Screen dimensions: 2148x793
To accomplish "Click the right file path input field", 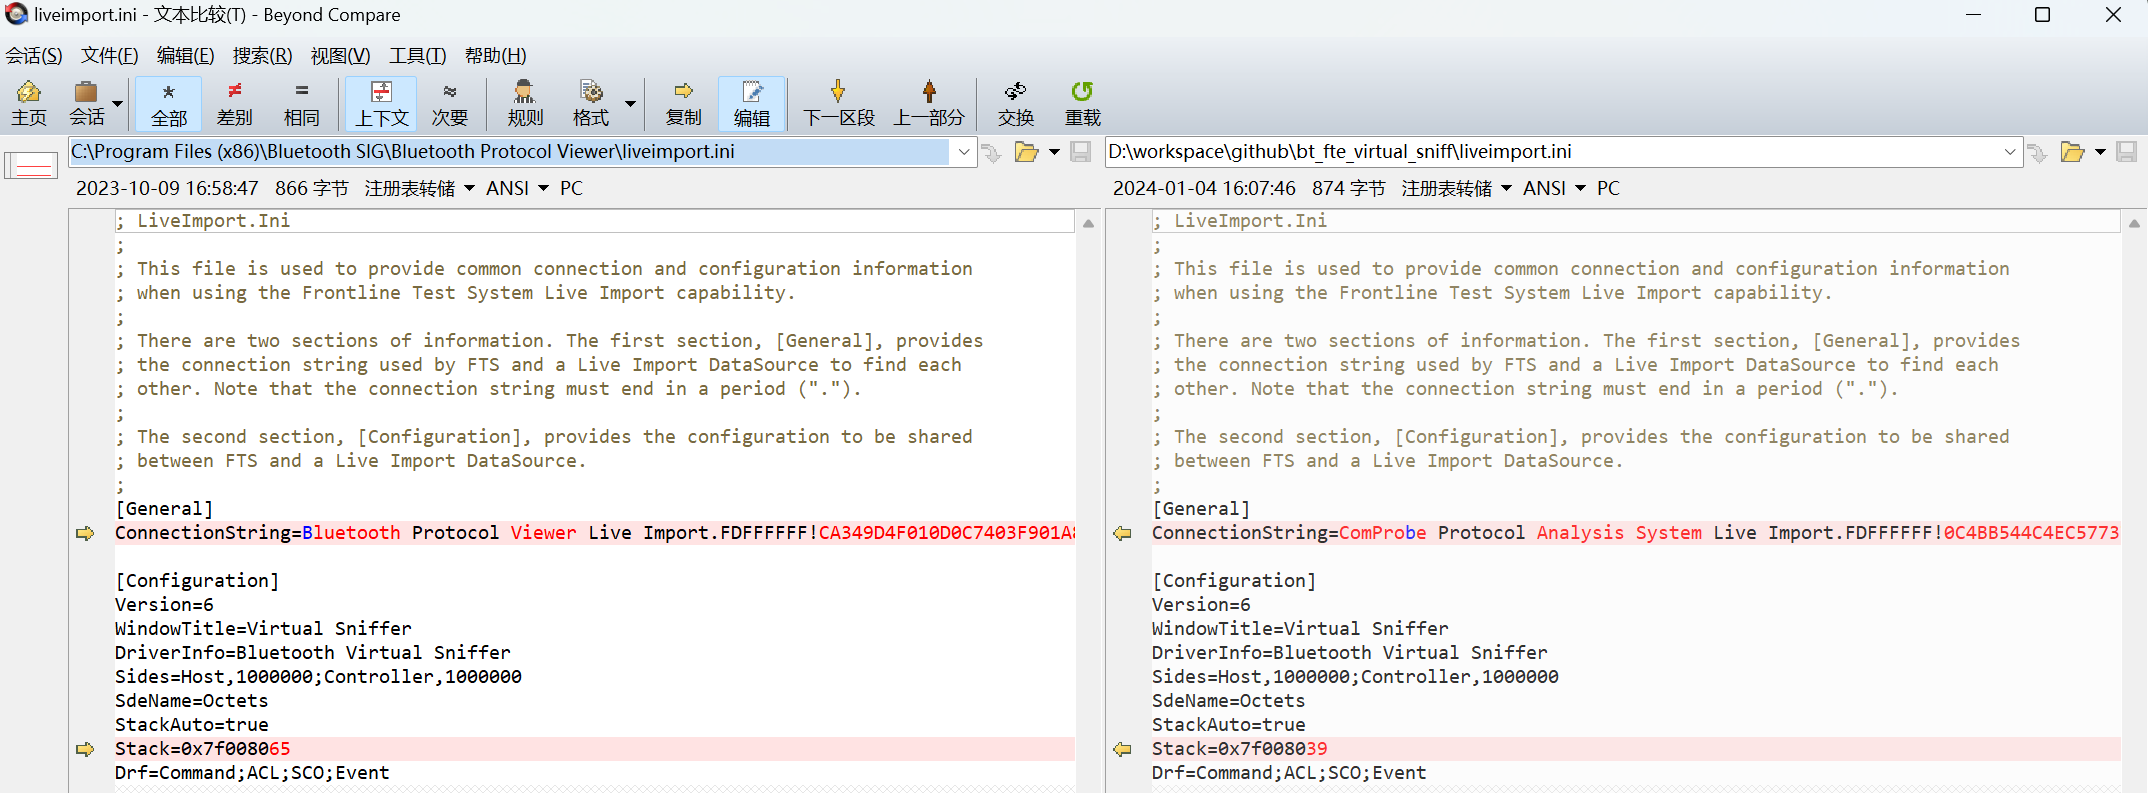I will (1551, 152).
